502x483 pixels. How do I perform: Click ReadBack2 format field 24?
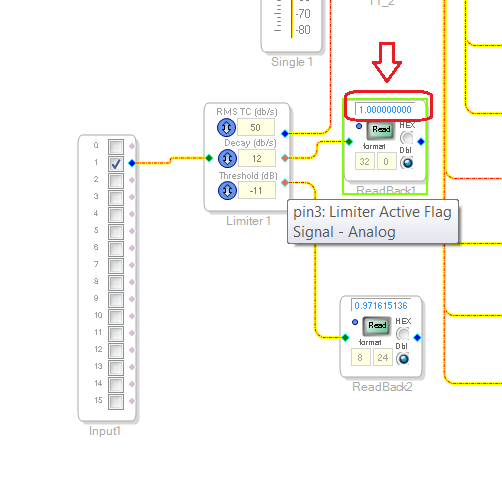383,357
